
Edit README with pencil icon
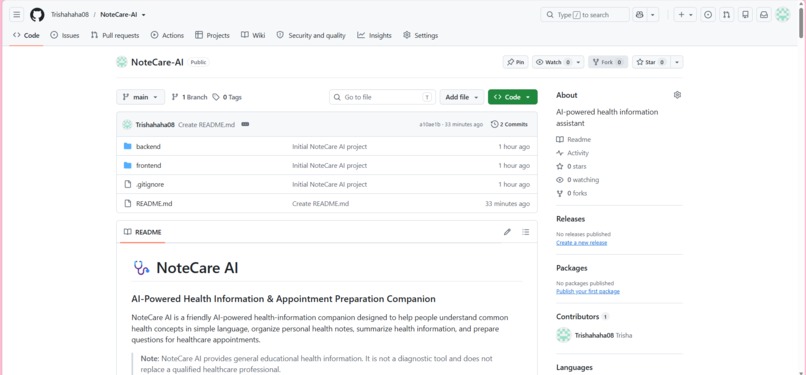pos(507,232)
